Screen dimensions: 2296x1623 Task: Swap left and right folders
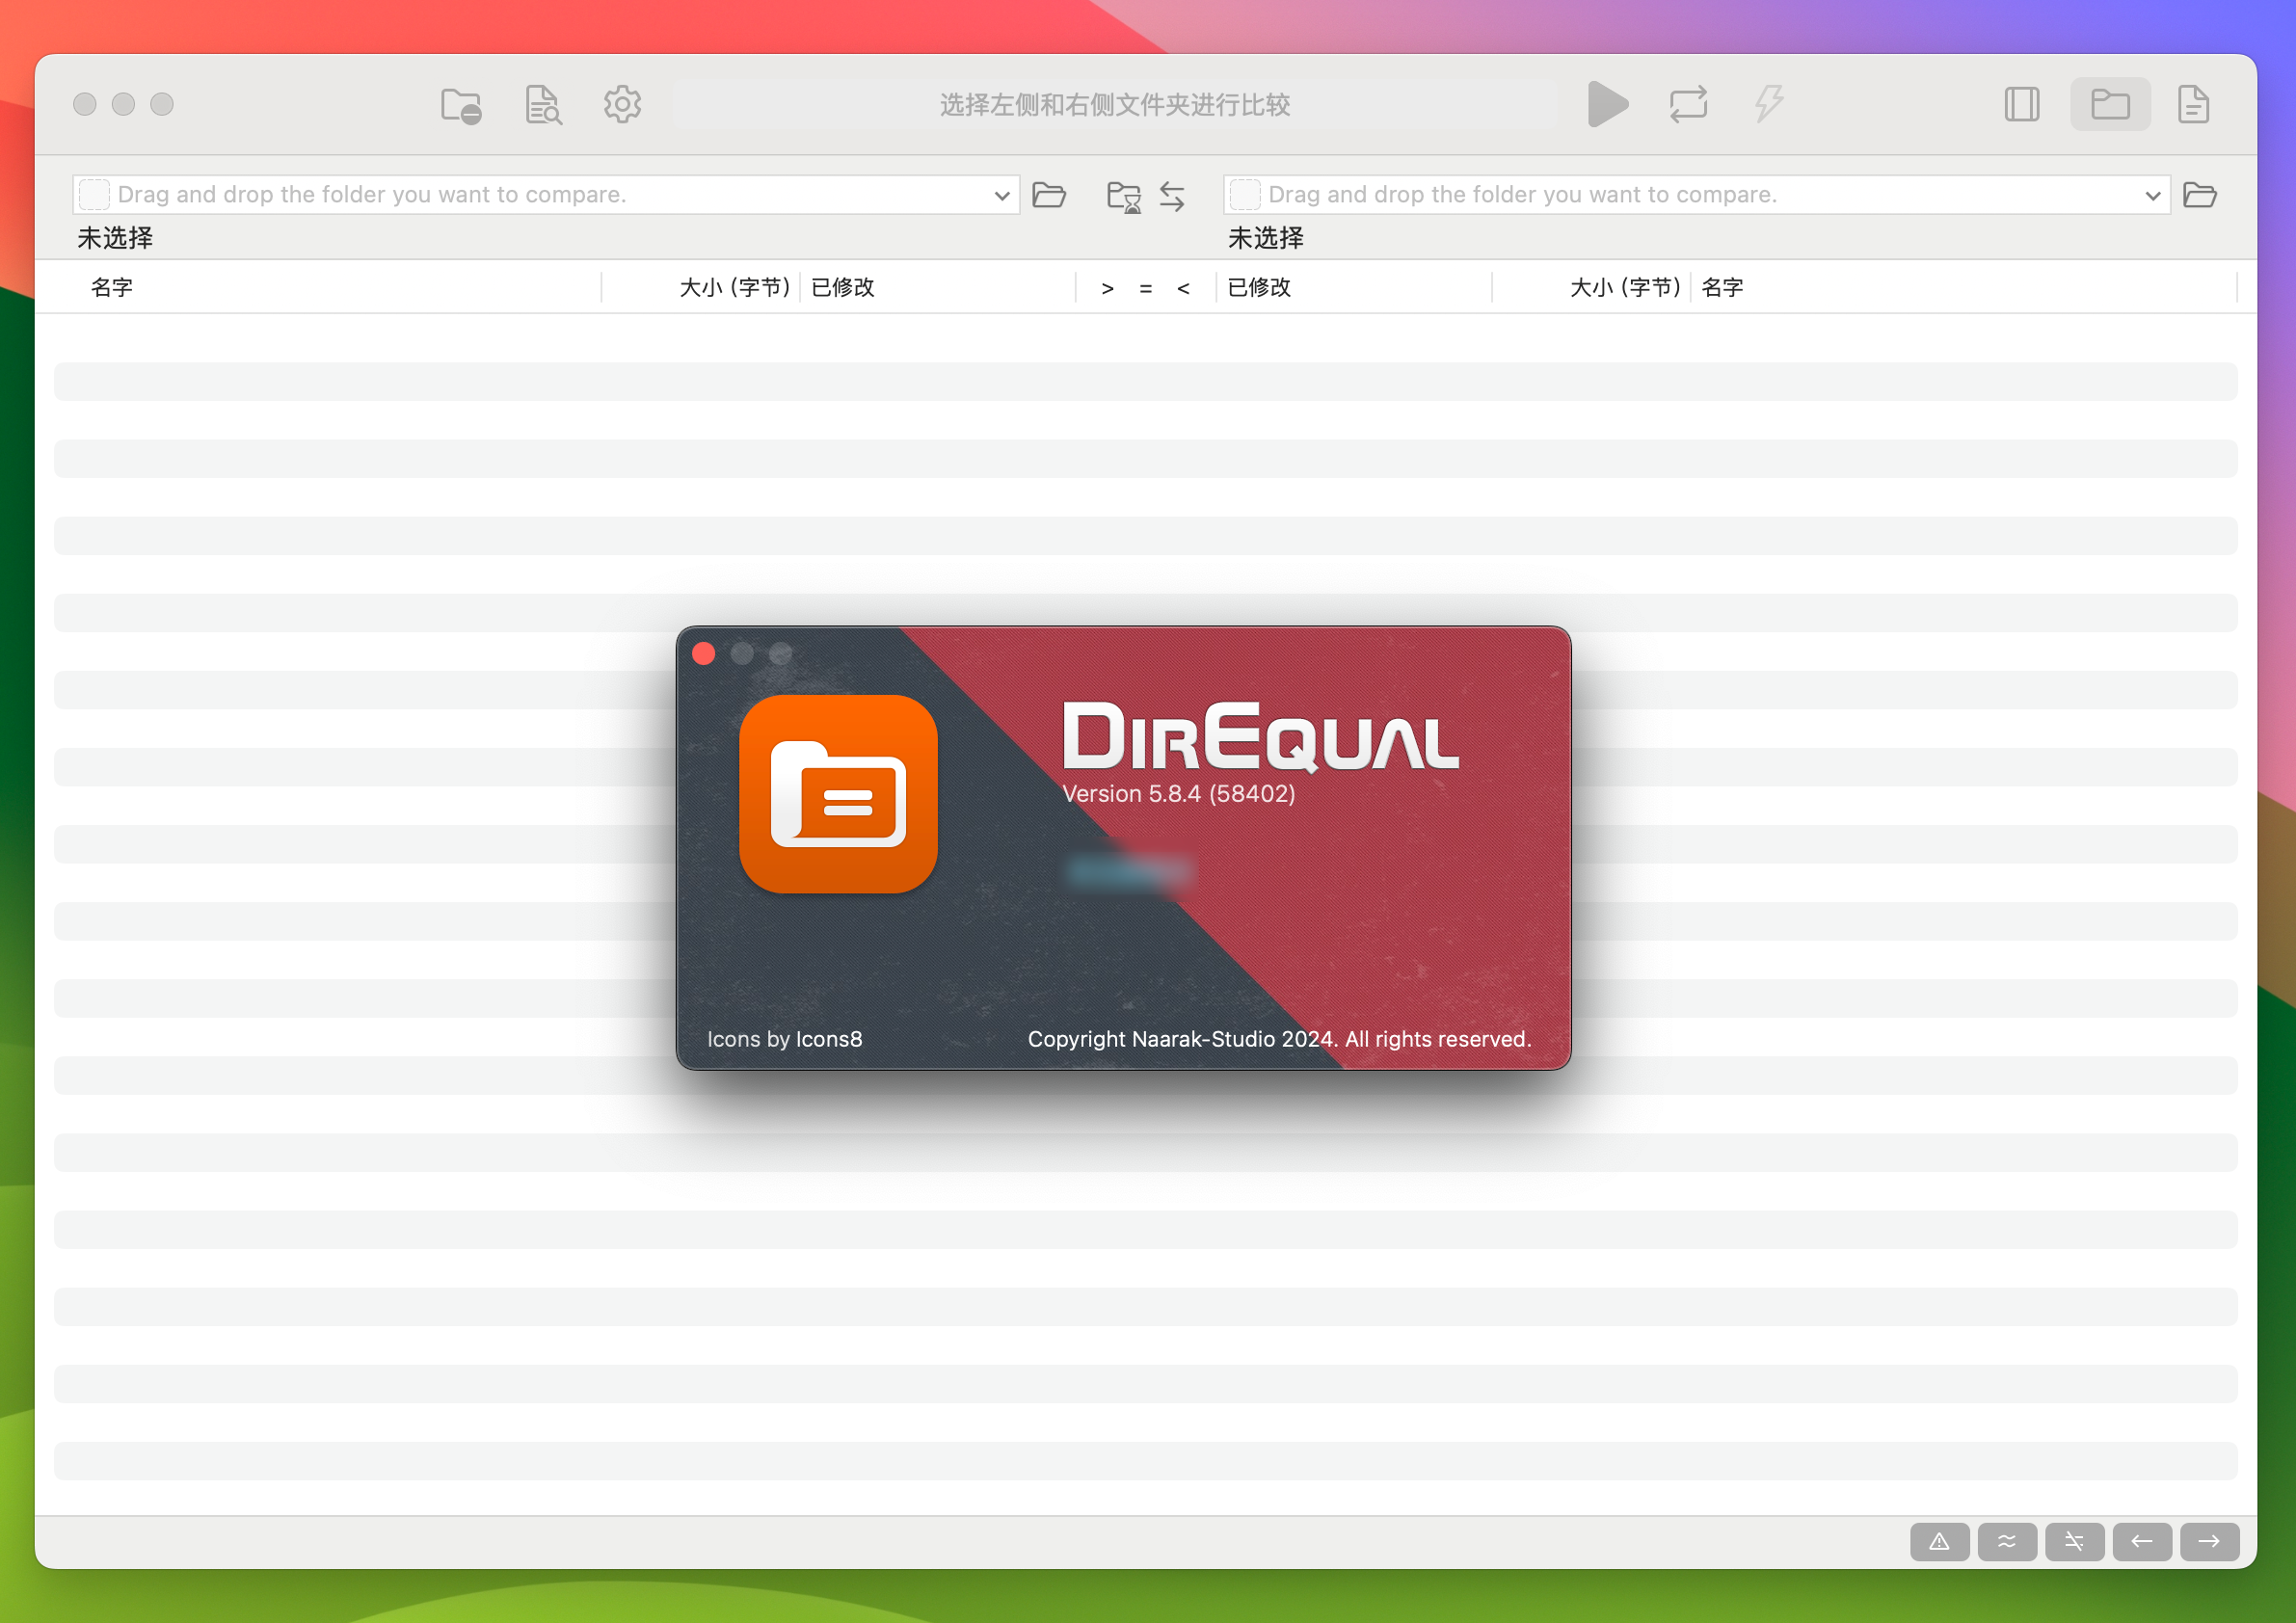[1171, 195]
